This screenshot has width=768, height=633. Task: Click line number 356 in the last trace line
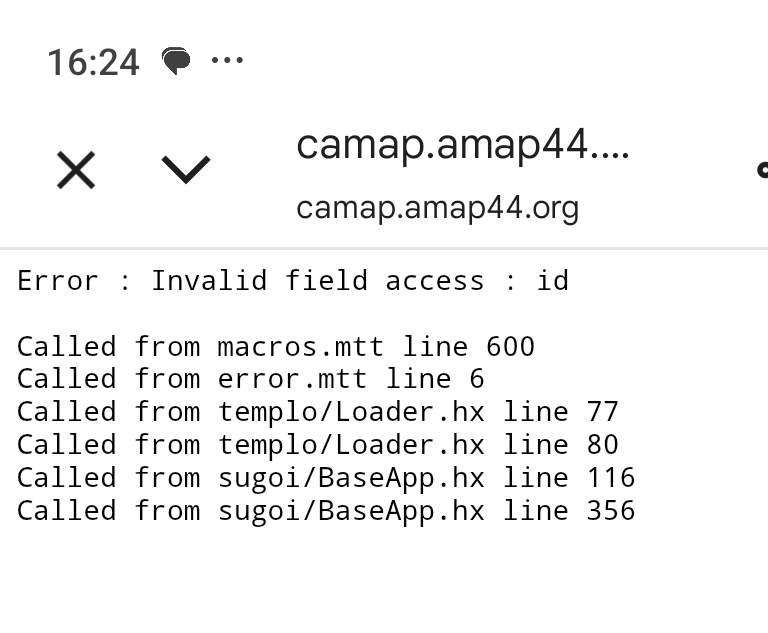pos(610,511)
